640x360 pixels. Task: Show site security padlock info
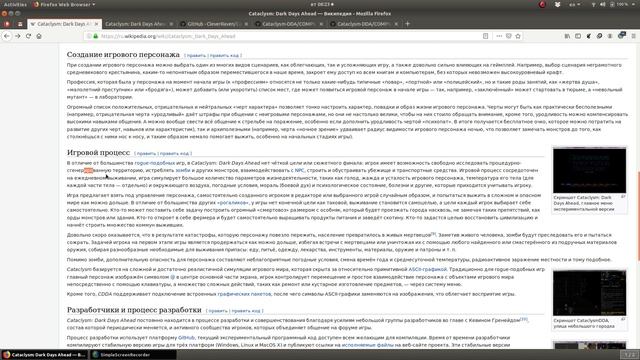[96, 36]
